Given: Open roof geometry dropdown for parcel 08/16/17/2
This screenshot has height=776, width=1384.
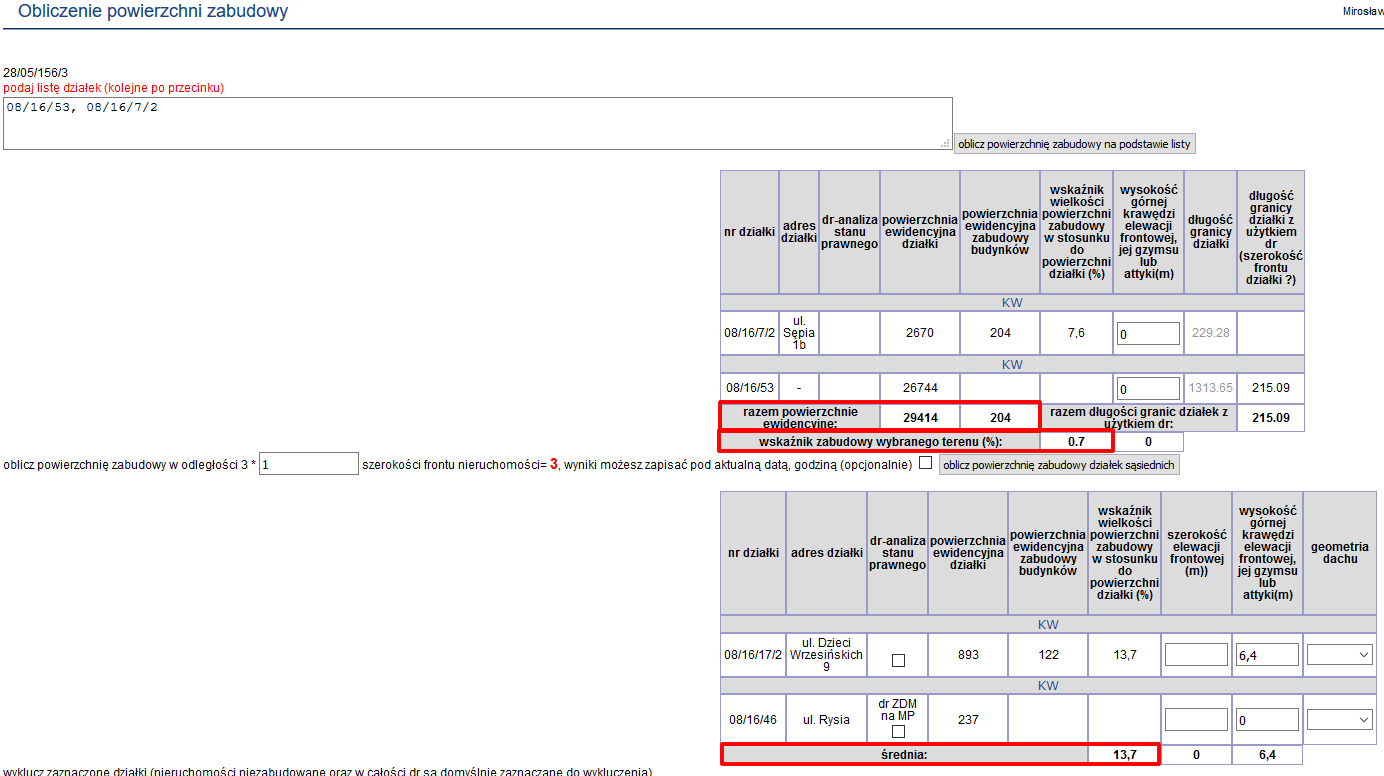Looking at the screenshot, I should click(1341, 655).
